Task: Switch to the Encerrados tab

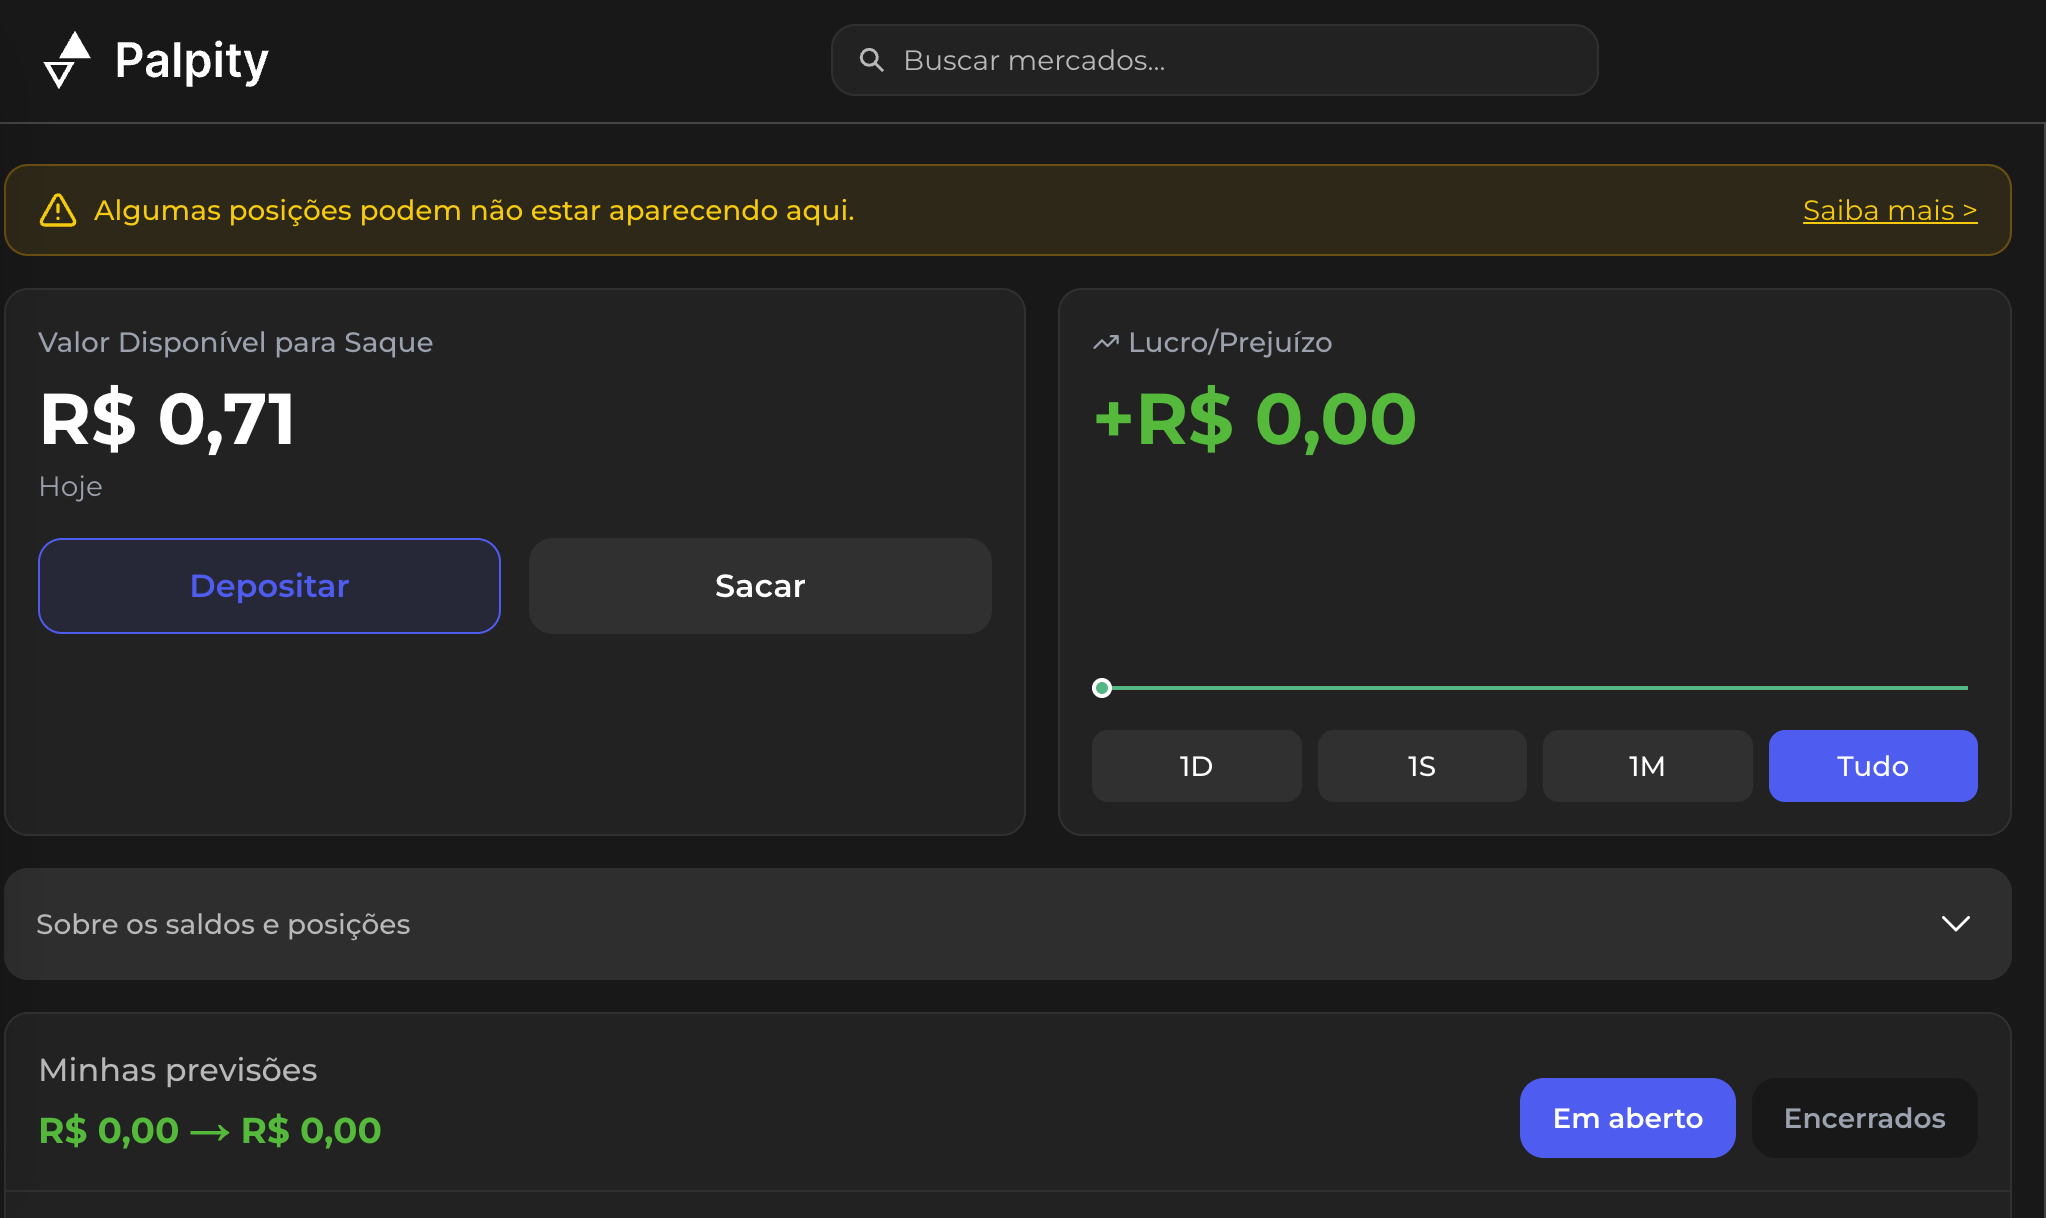Action: pyautogui.click(x=1864, y=1118)
